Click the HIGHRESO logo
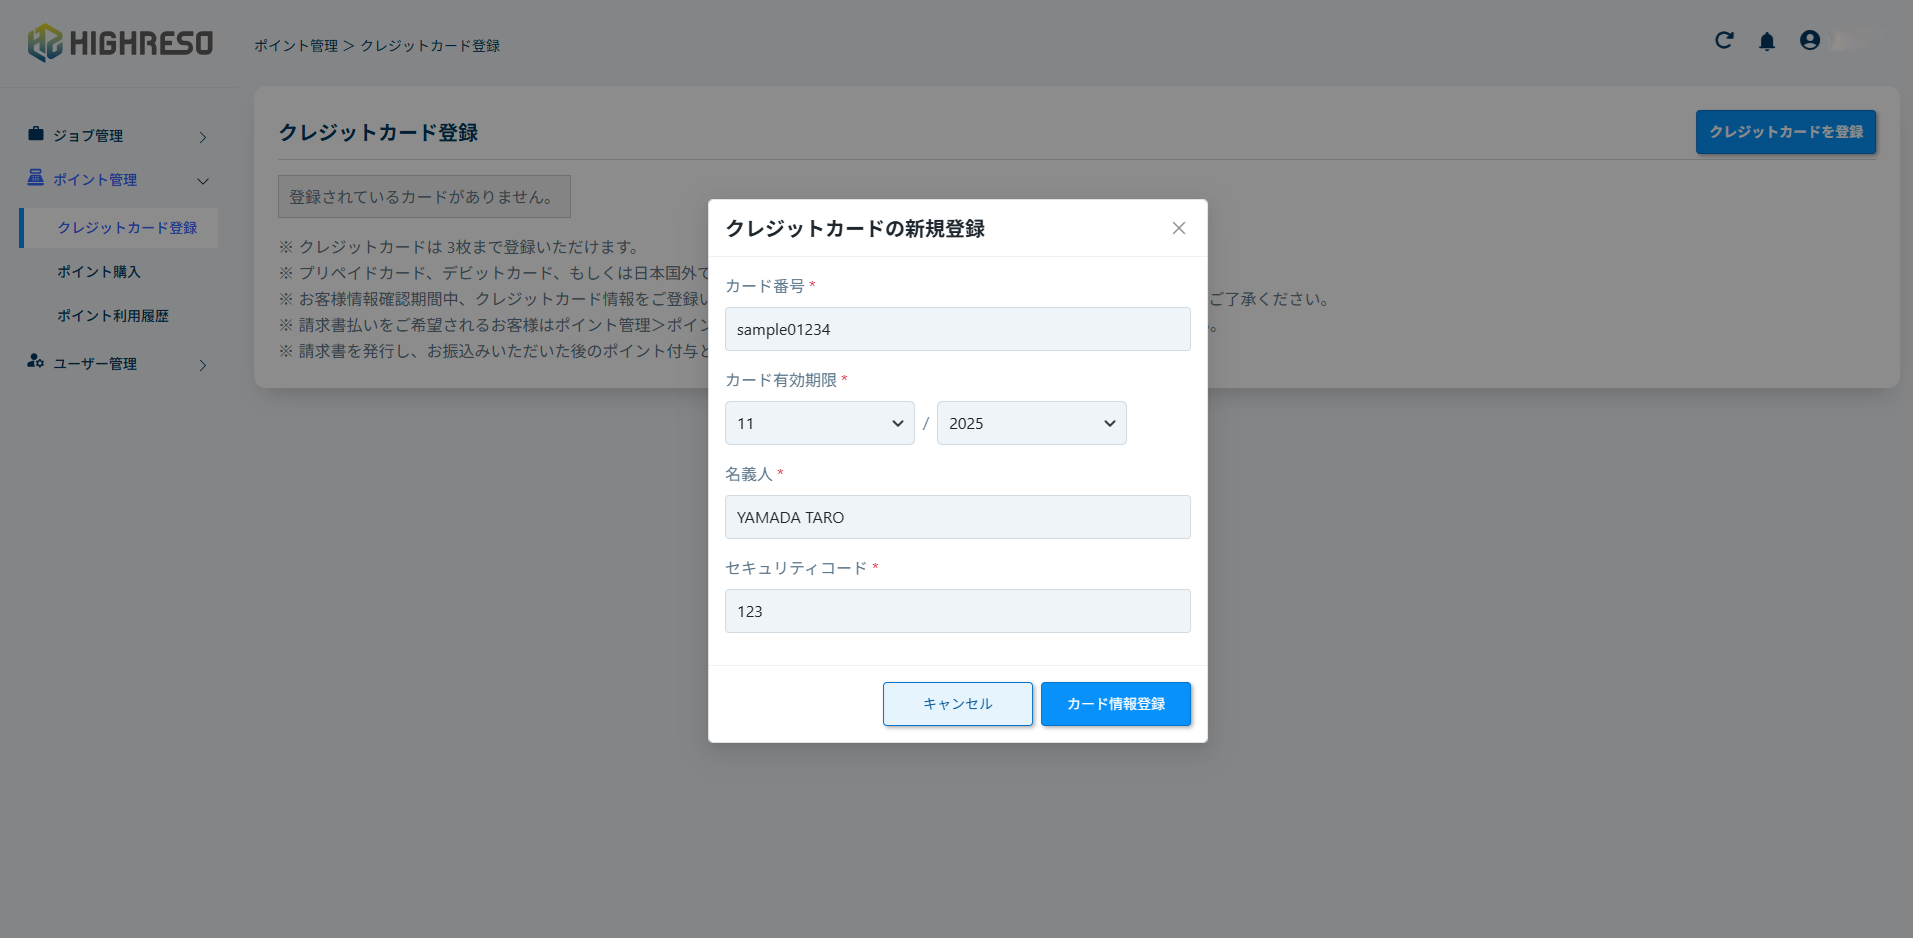The height and width of the screenshot is (938, 1913). click(120, 43)
